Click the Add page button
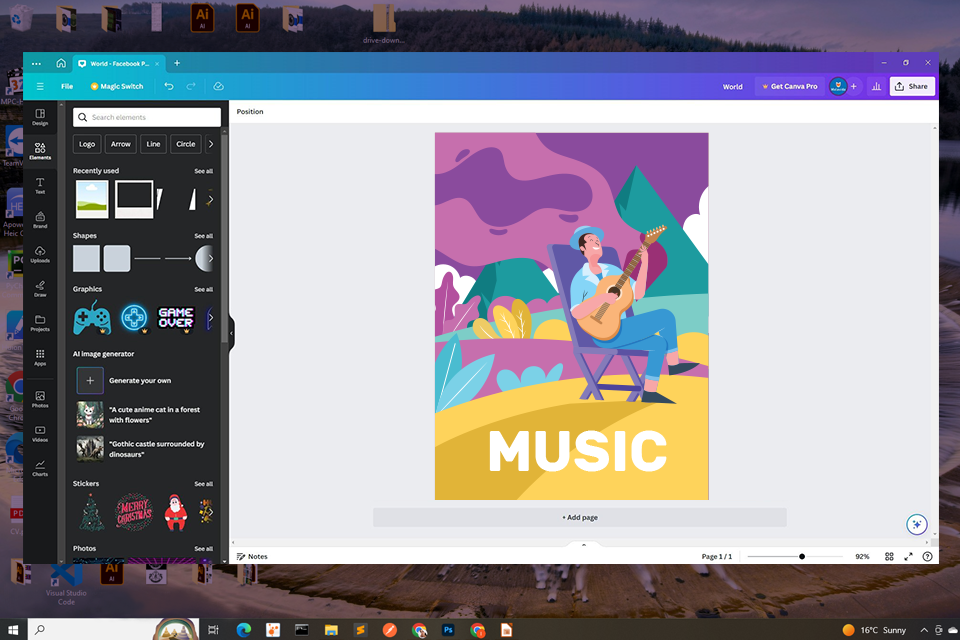 point(580,517)
